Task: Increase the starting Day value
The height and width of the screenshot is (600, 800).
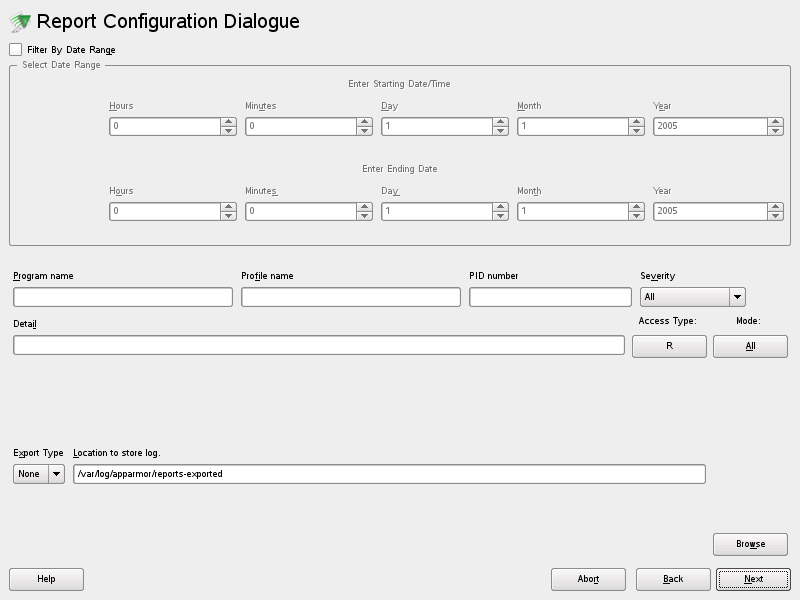Action: pyautogui.click(x=502, y=122)
